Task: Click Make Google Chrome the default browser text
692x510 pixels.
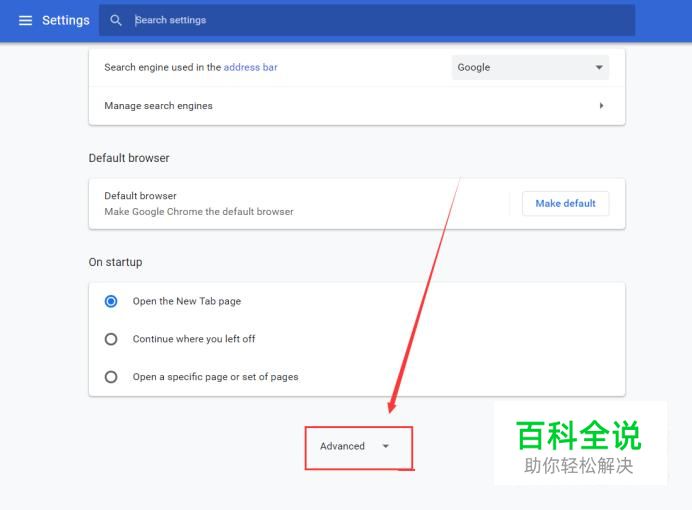Action: 199,212
